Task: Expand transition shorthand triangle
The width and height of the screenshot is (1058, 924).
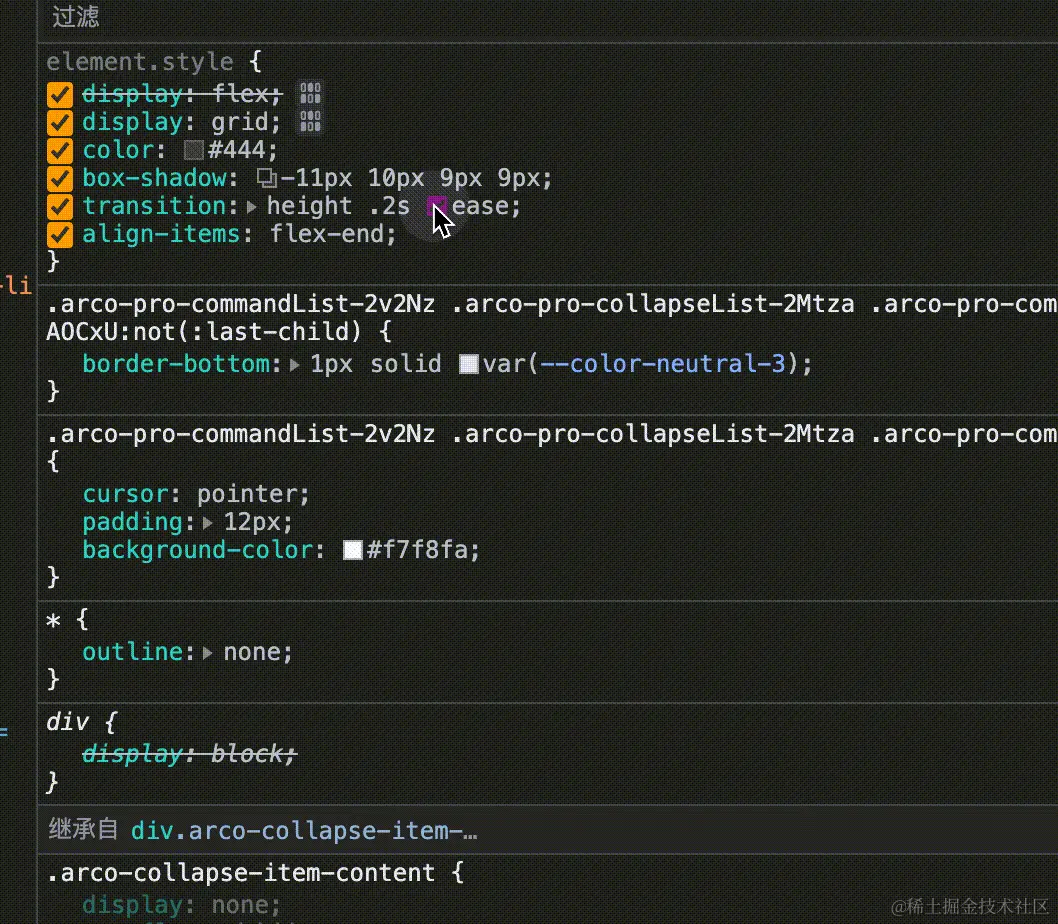Action: click(252, 207)
